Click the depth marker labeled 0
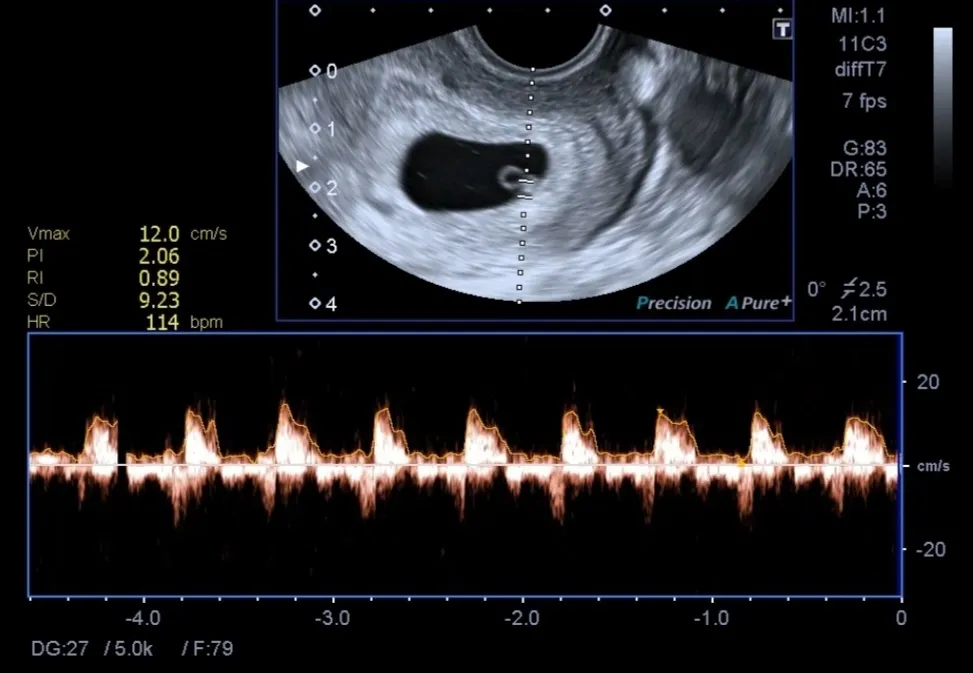This screenshot has width=973, height=673. [324, 71]
